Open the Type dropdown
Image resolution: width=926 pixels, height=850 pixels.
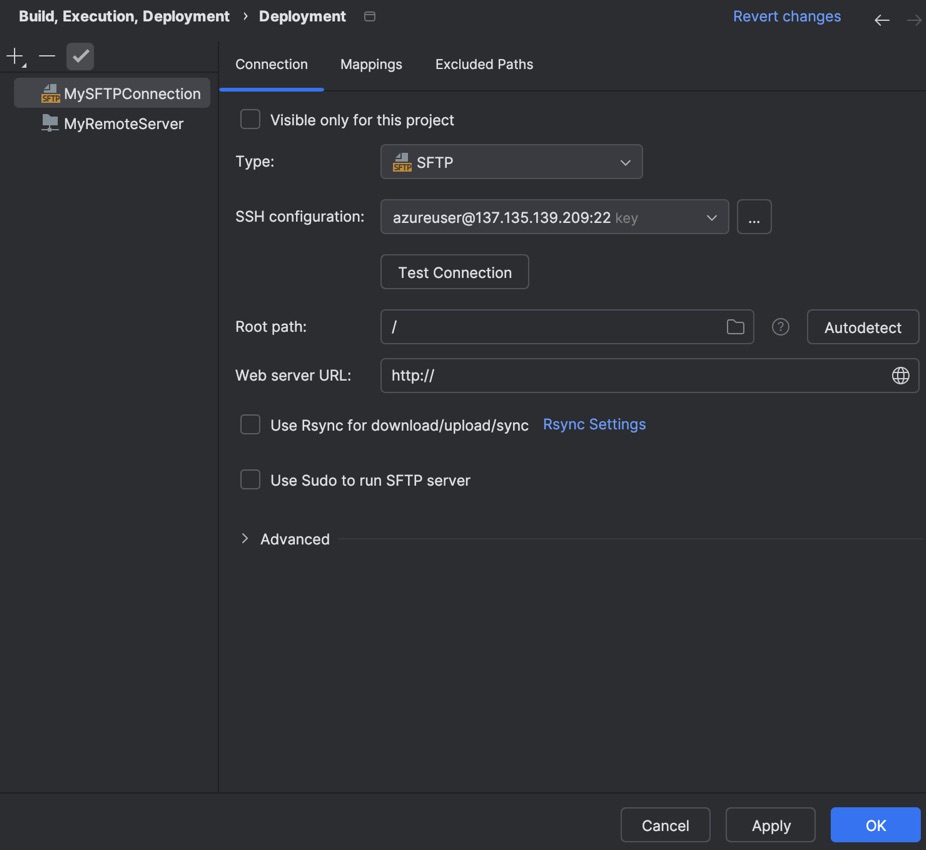click(x=511, y=161)
